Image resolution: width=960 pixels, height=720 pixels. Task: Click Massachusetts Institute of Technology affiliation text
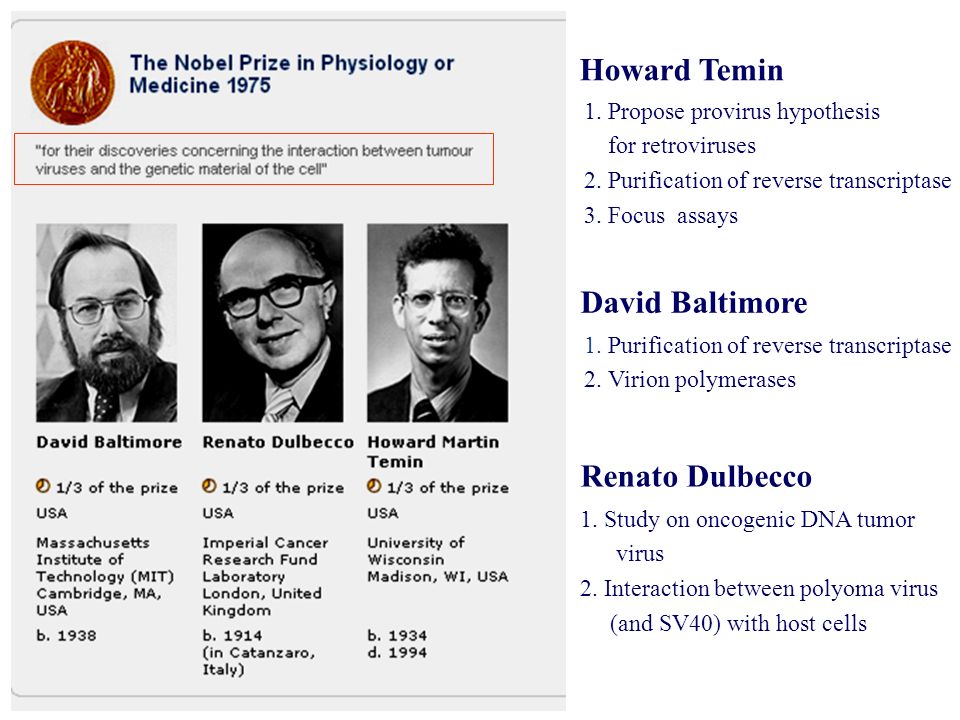click(x=105, y=576)
